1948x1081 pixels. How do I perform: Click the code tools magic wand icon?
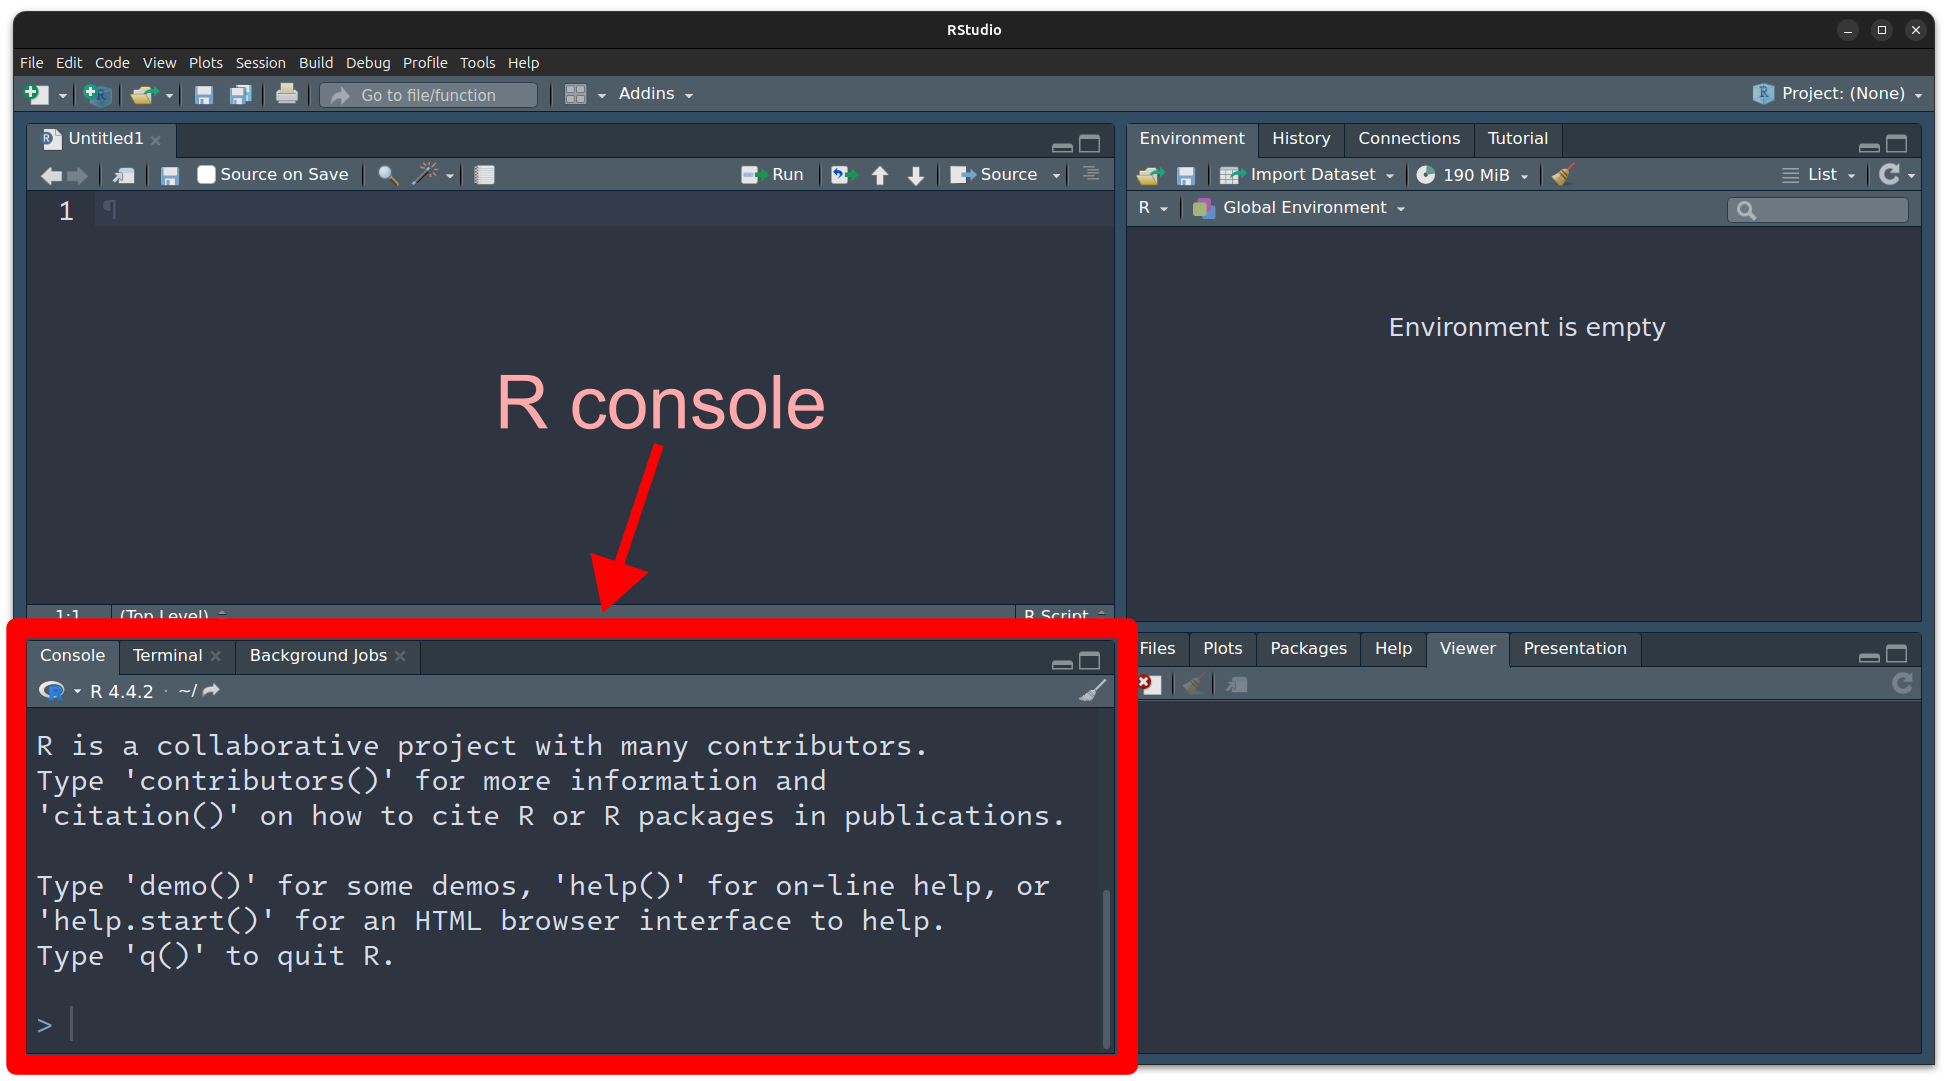pyautogui.click(x=426, y=174)
